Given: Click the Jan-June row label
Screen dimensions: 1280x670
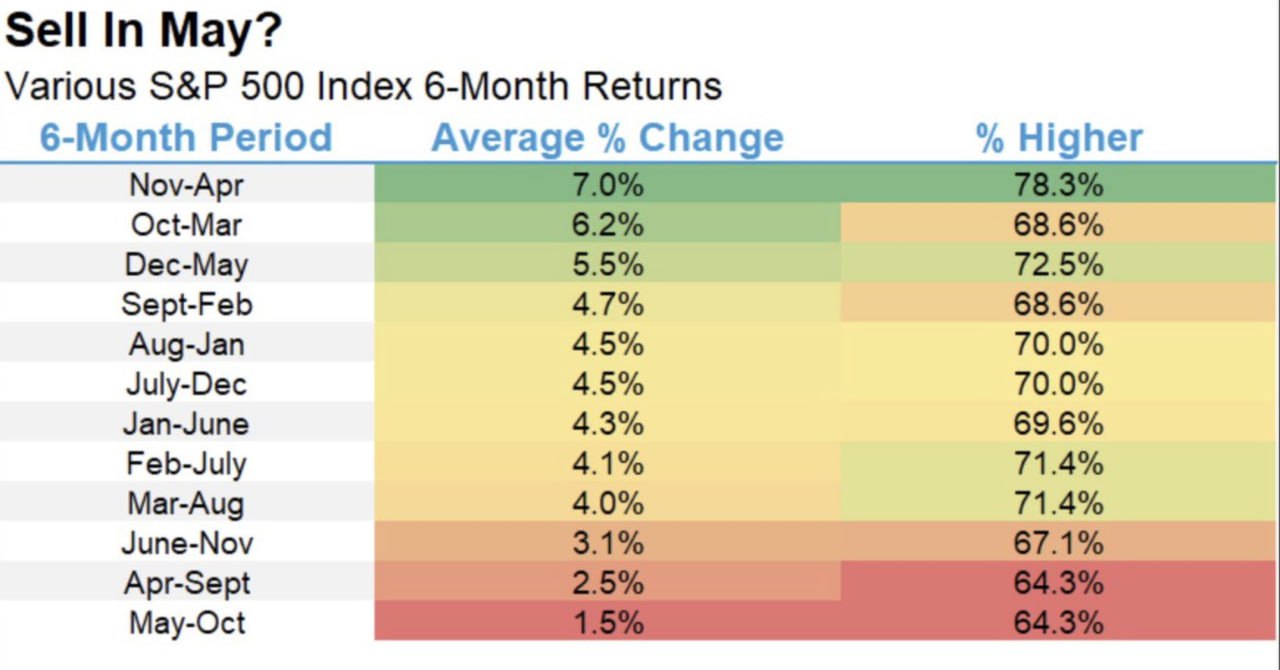Looking at the screenshot, I should pyautogui.click(x=187, y=424).
